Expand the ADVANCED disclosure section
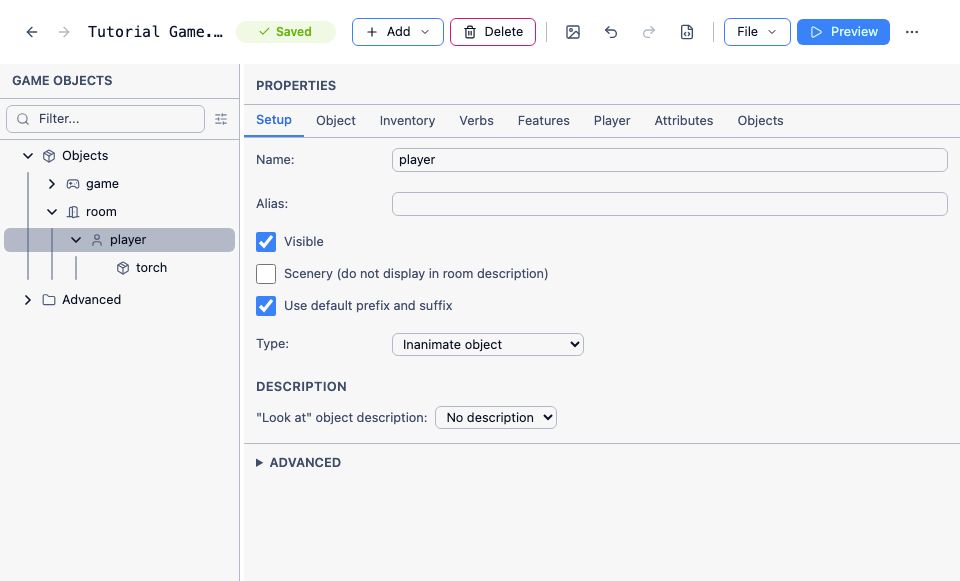Image resolution: width=960 pixels, height=581 pixels. pyautogui.click(x=298, y=463)
